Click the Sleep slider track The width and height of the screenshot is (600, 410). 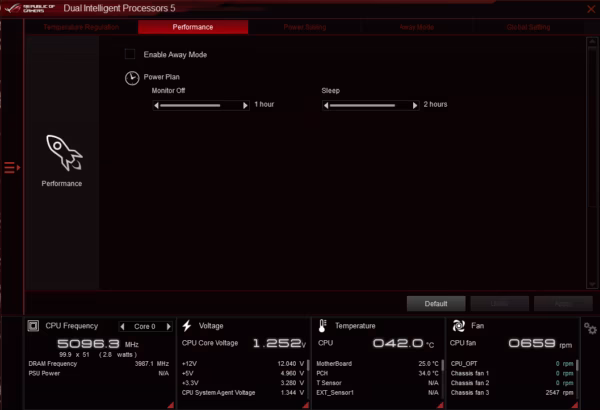tap(371, 105)
